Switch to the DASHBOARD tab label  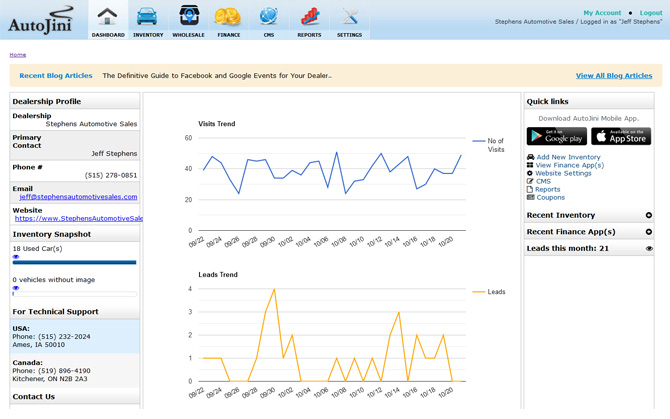[x=108, y=35]
